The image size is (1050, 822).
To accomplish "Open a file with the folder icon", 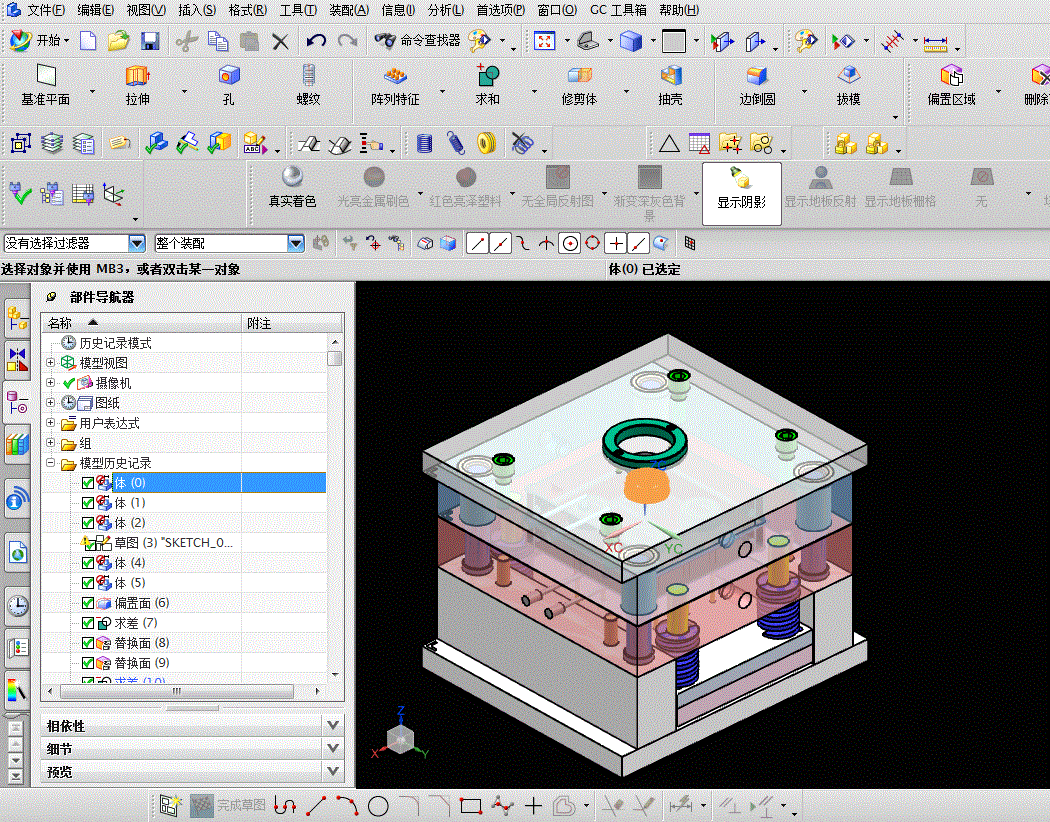I will click(x=119, y=41).
